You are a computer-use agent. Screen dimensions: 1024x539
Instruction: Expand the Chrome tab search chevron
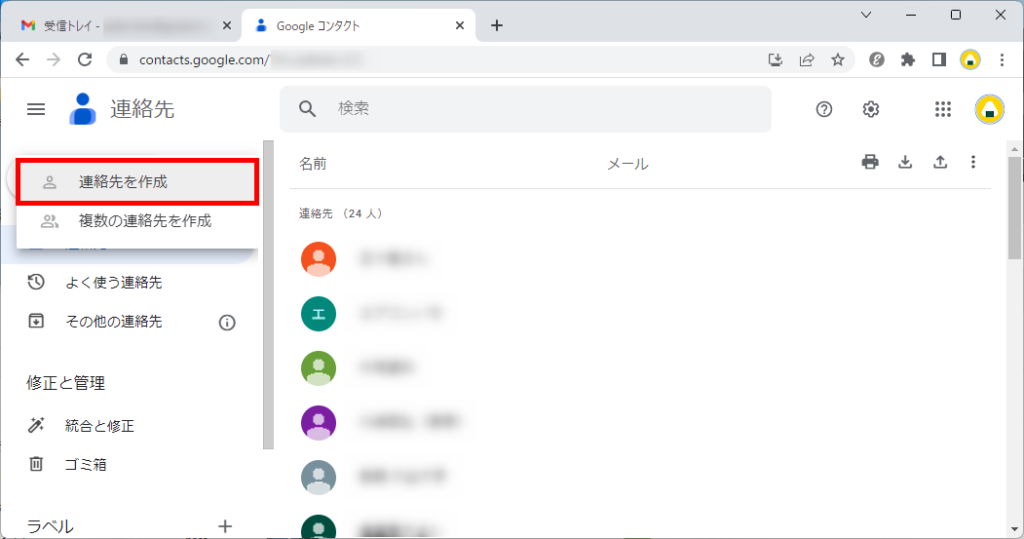866,14
